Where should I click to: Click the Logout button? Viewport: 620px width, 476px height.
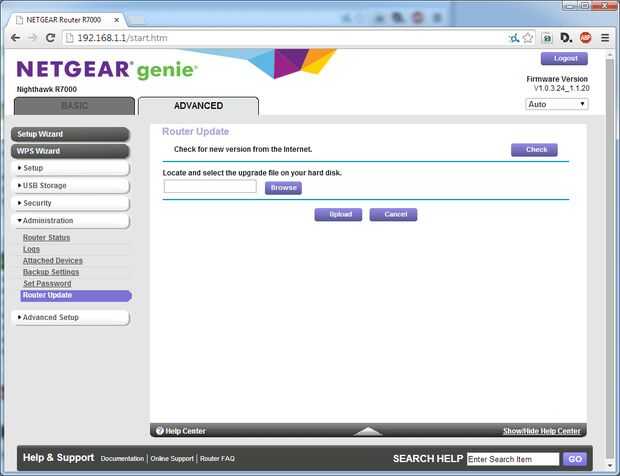pos(564,59)
